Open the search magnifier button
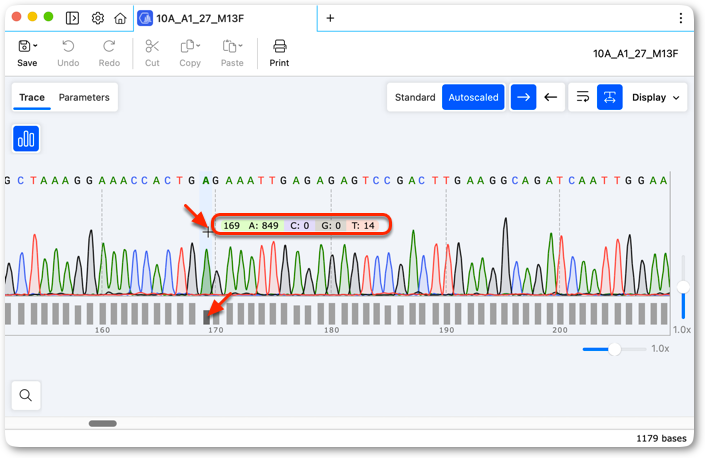714x458 pixels. click(x=26, y=395)
